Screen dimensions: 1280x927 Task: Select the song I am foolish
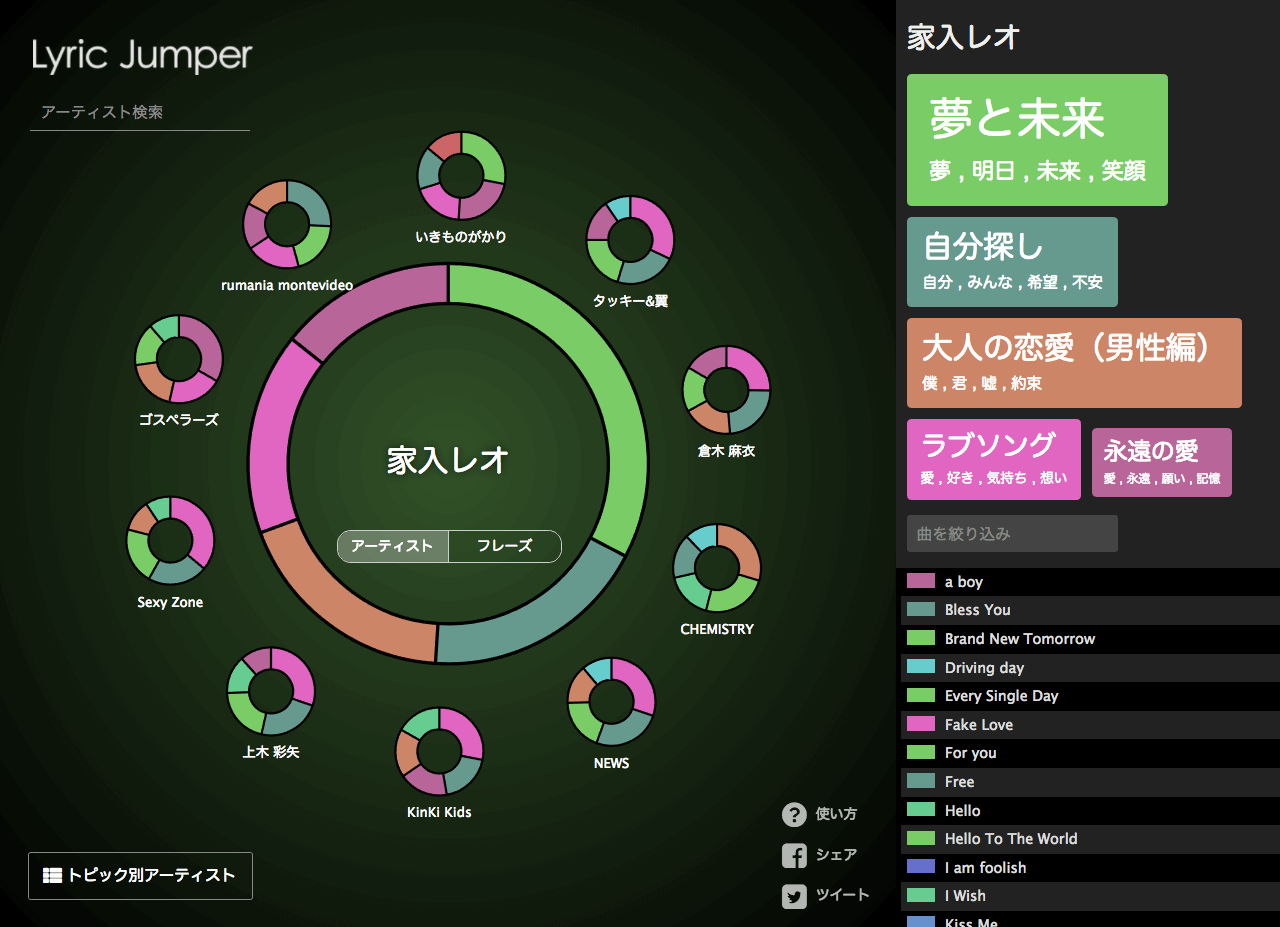pos(1088,868)
